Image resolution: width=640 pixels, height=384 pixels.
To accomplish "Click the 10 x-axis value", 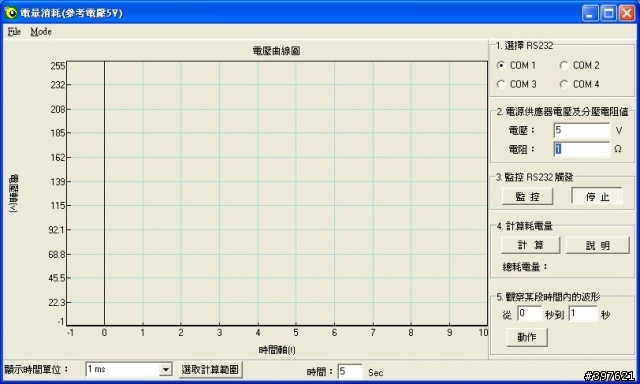I will click(483, 333).
